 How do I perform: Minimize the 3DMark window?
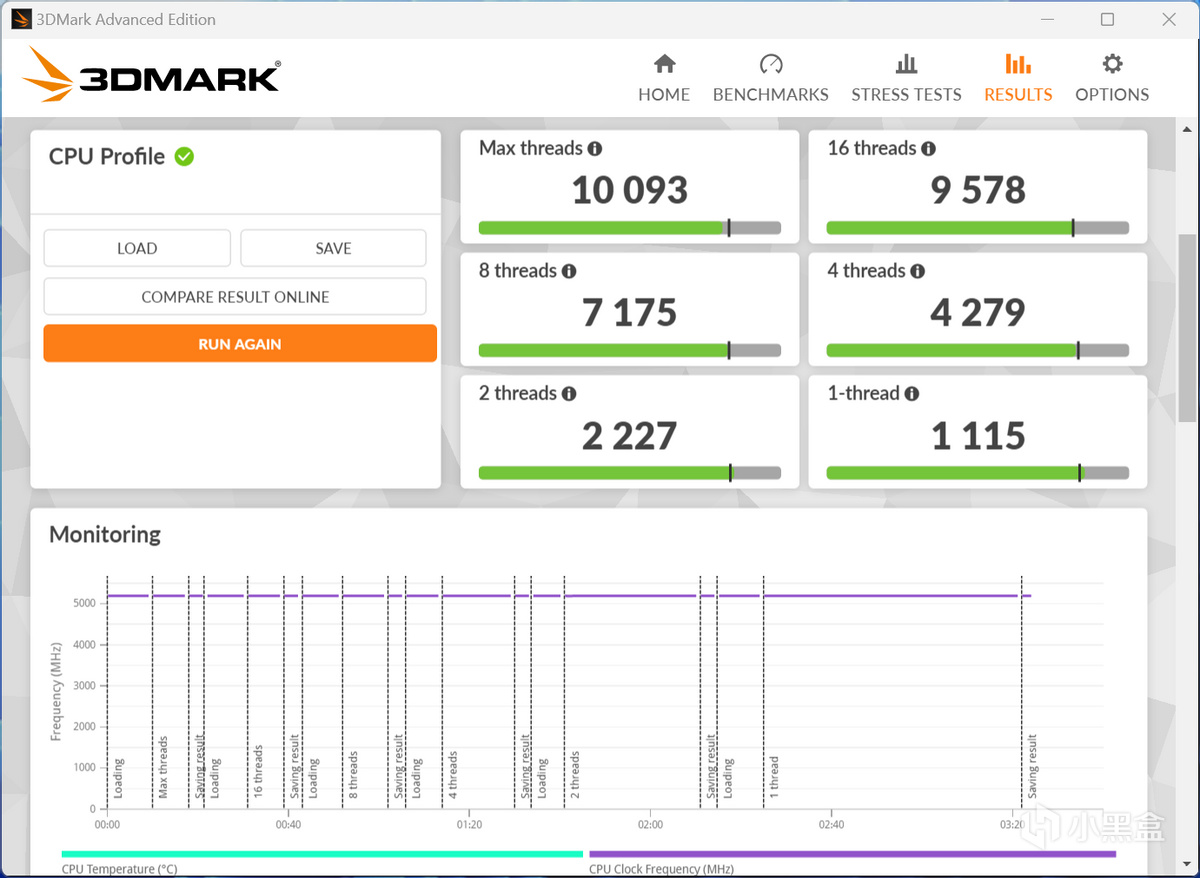point(1047,19)
